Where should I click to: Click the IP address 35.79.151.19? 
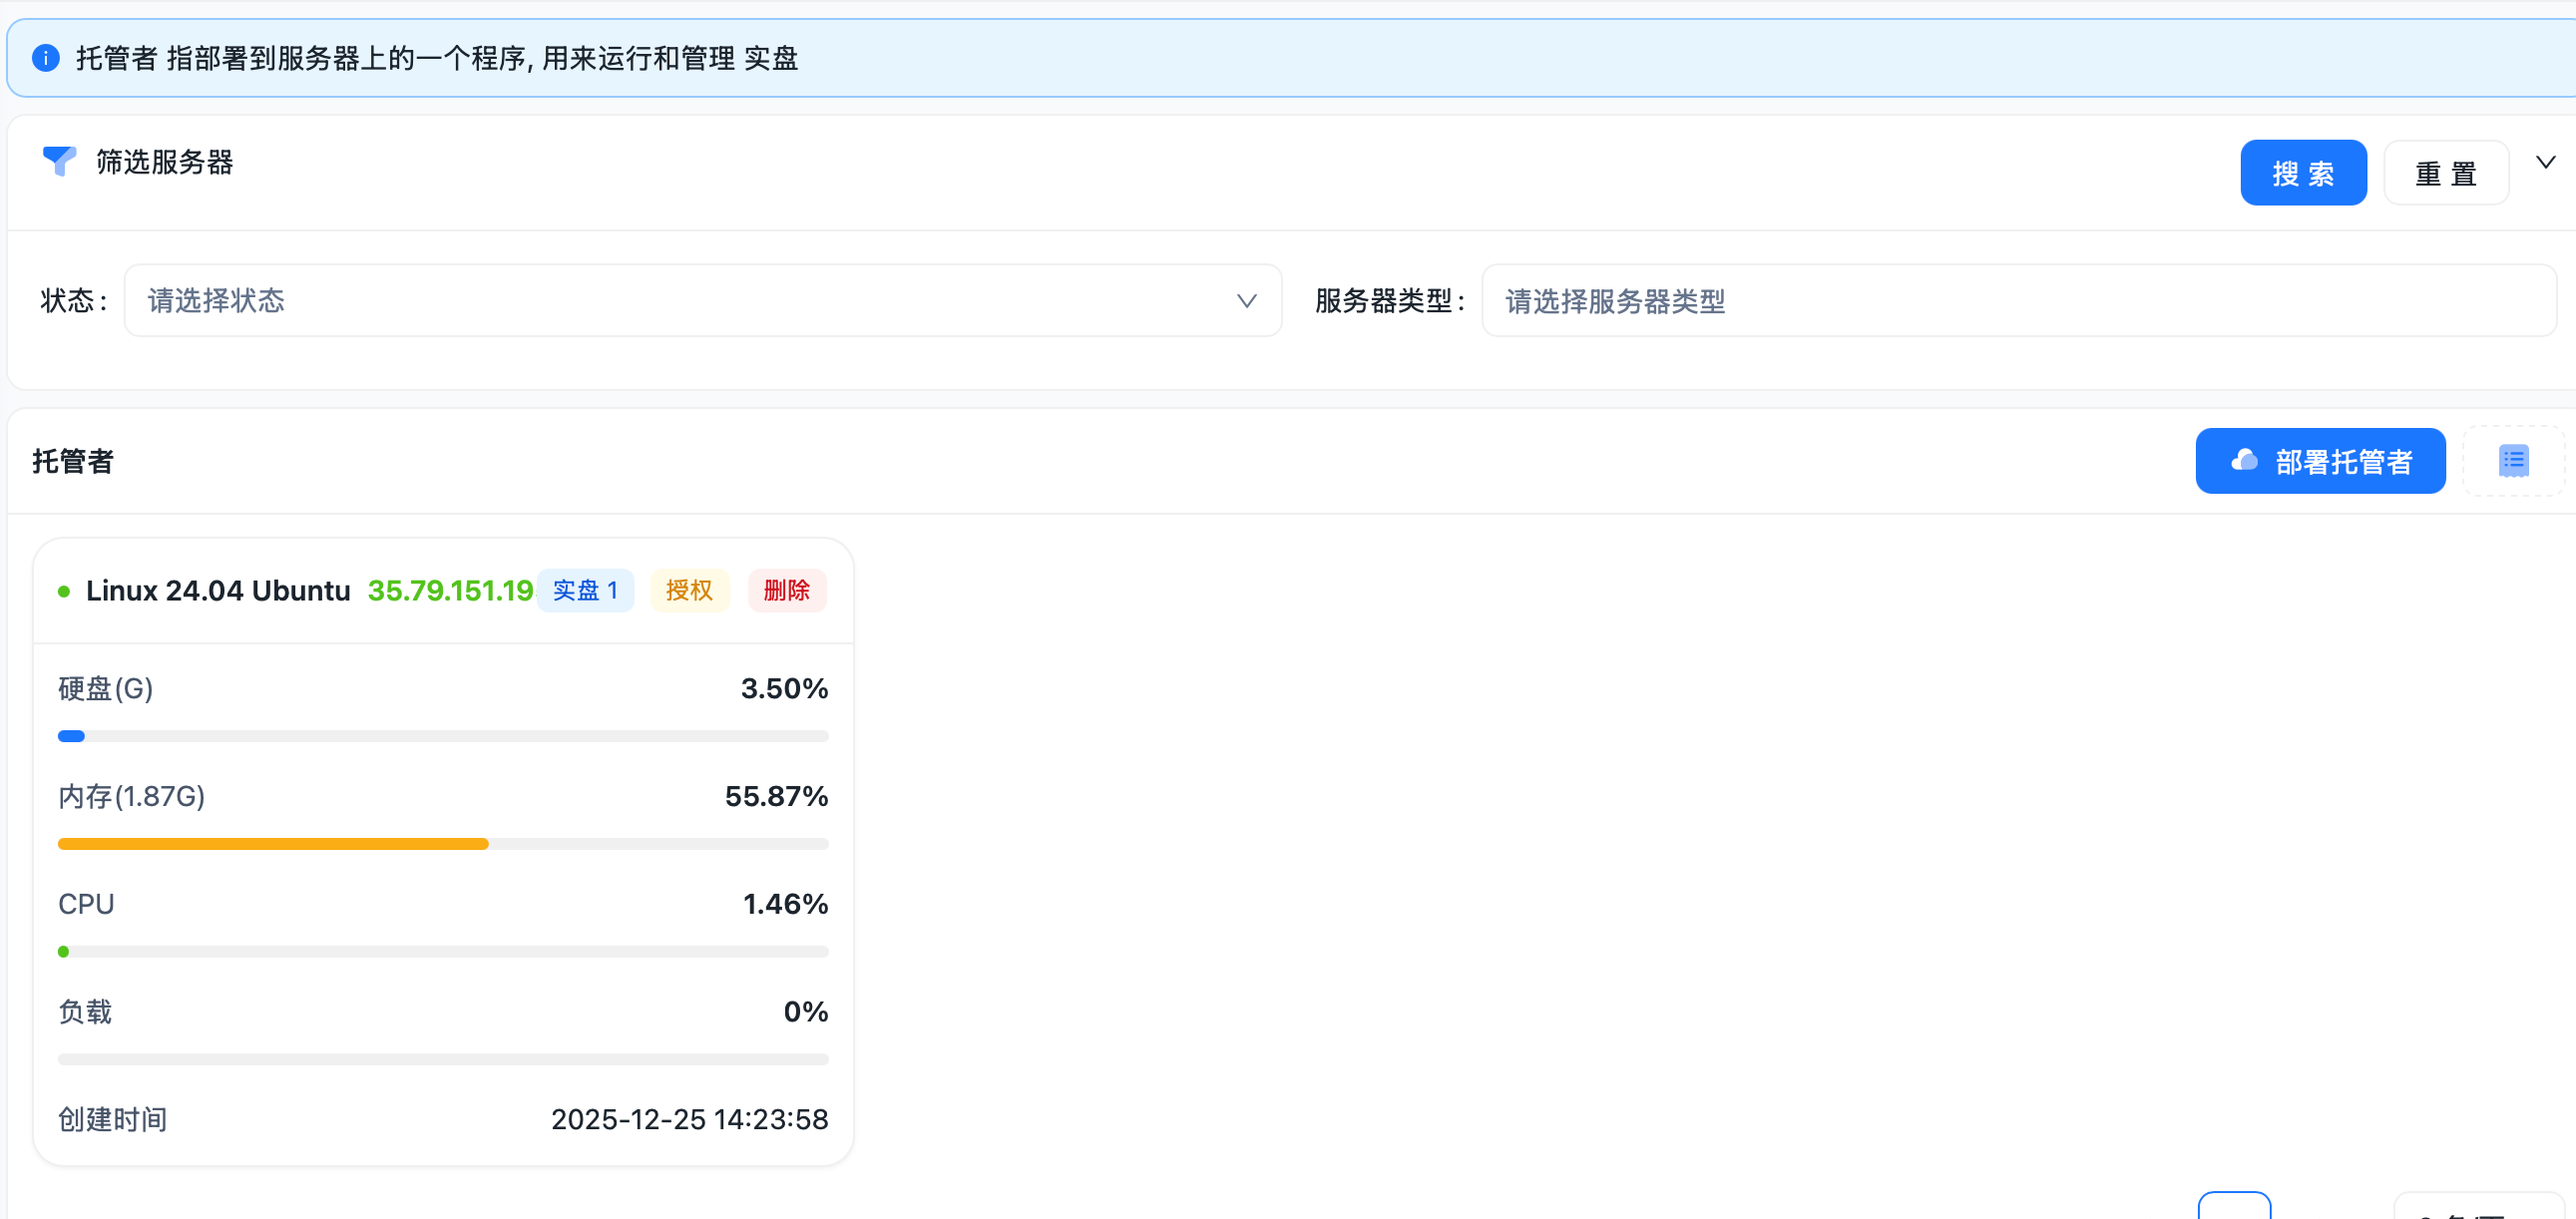tap(450, 591)
